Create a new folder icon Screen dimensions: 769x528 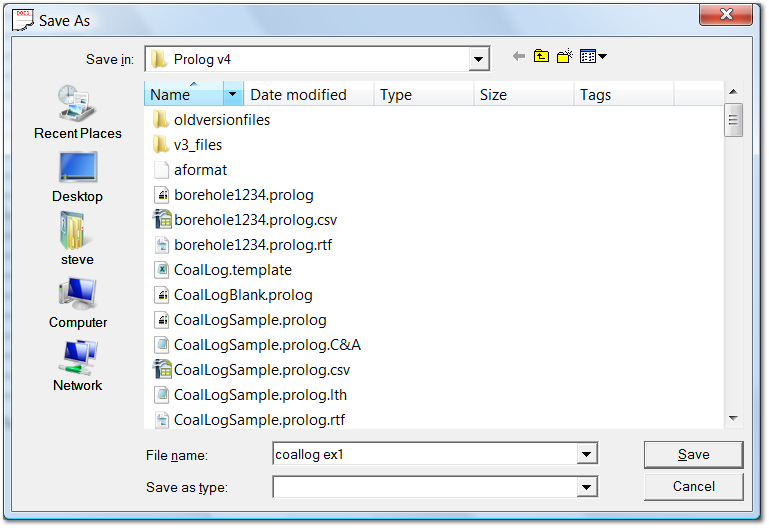click(x=565, y=57)
